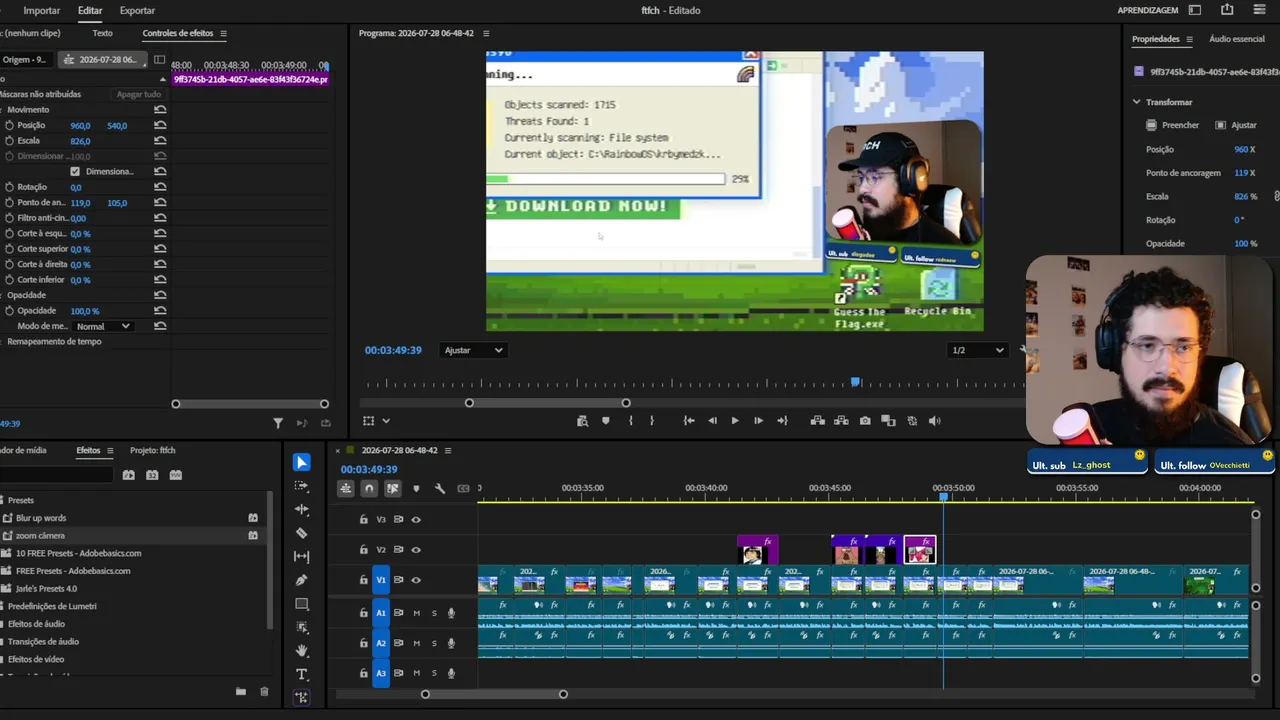
Task: Select the Ripple Edit tool
Action: pyautogui.click(x=302, y=509)
